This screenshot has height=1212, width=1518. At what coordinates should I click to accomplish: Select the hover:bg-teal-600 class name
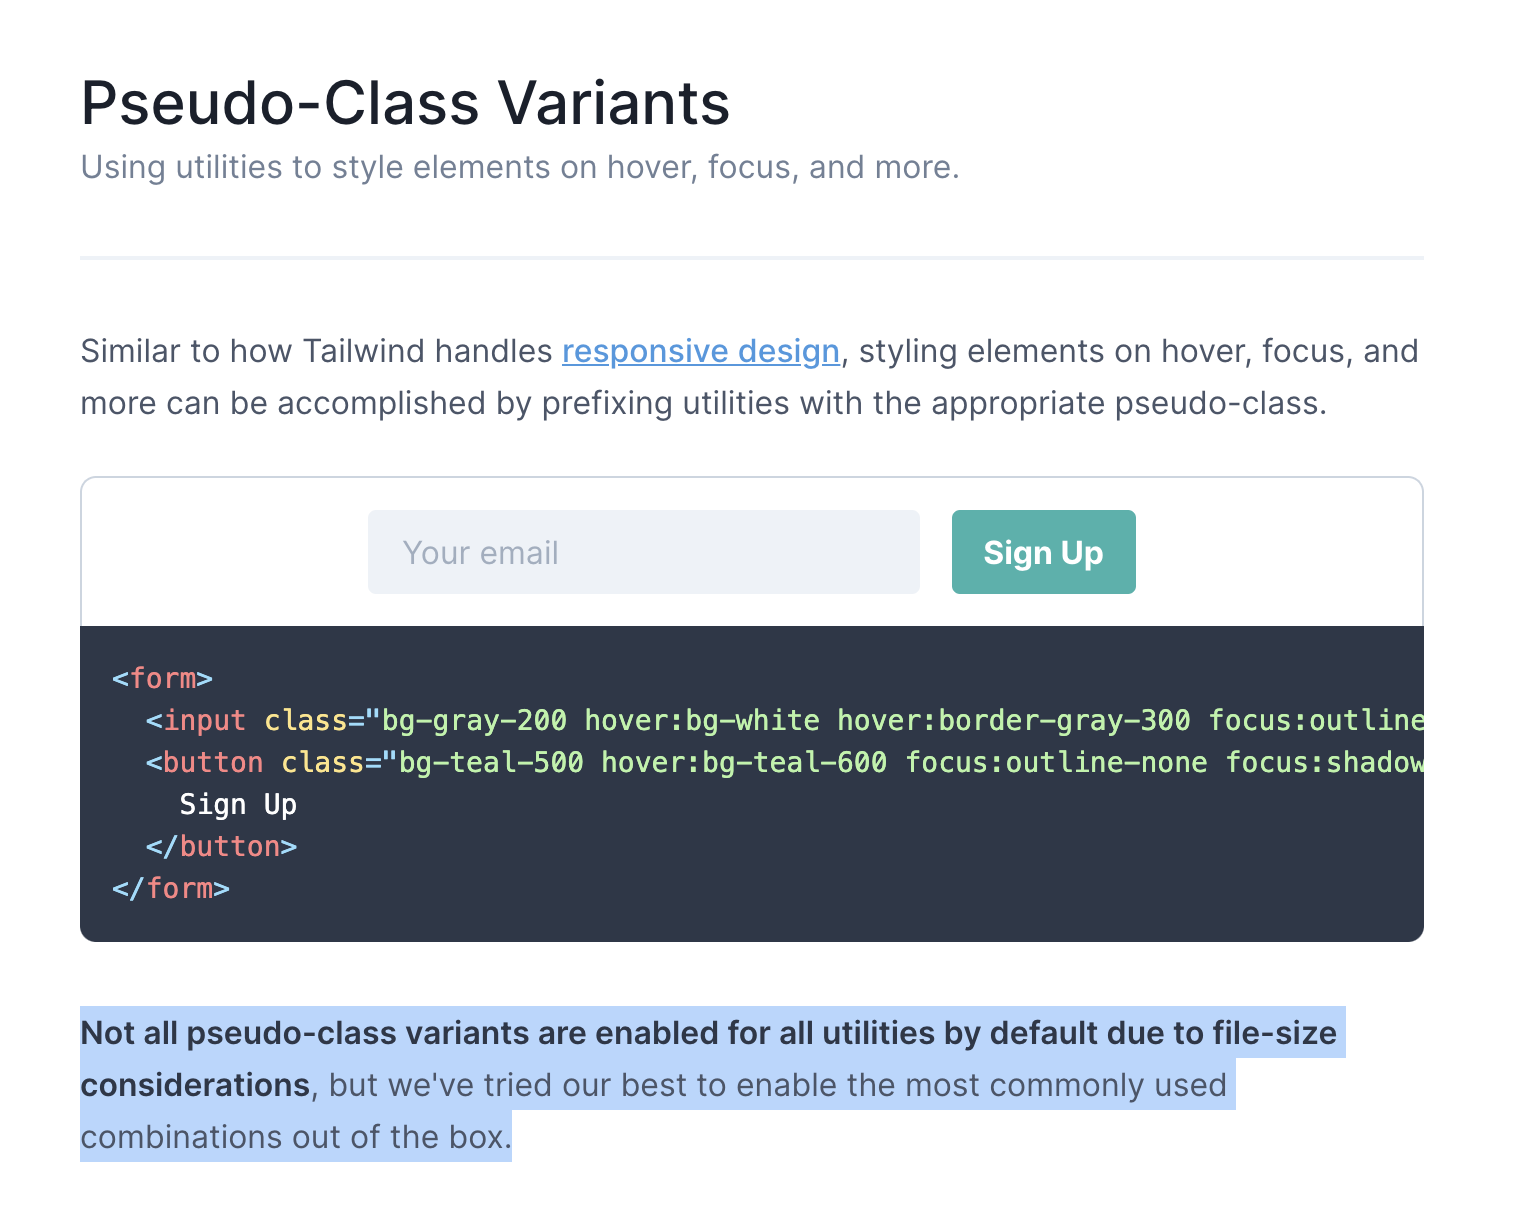743,762
